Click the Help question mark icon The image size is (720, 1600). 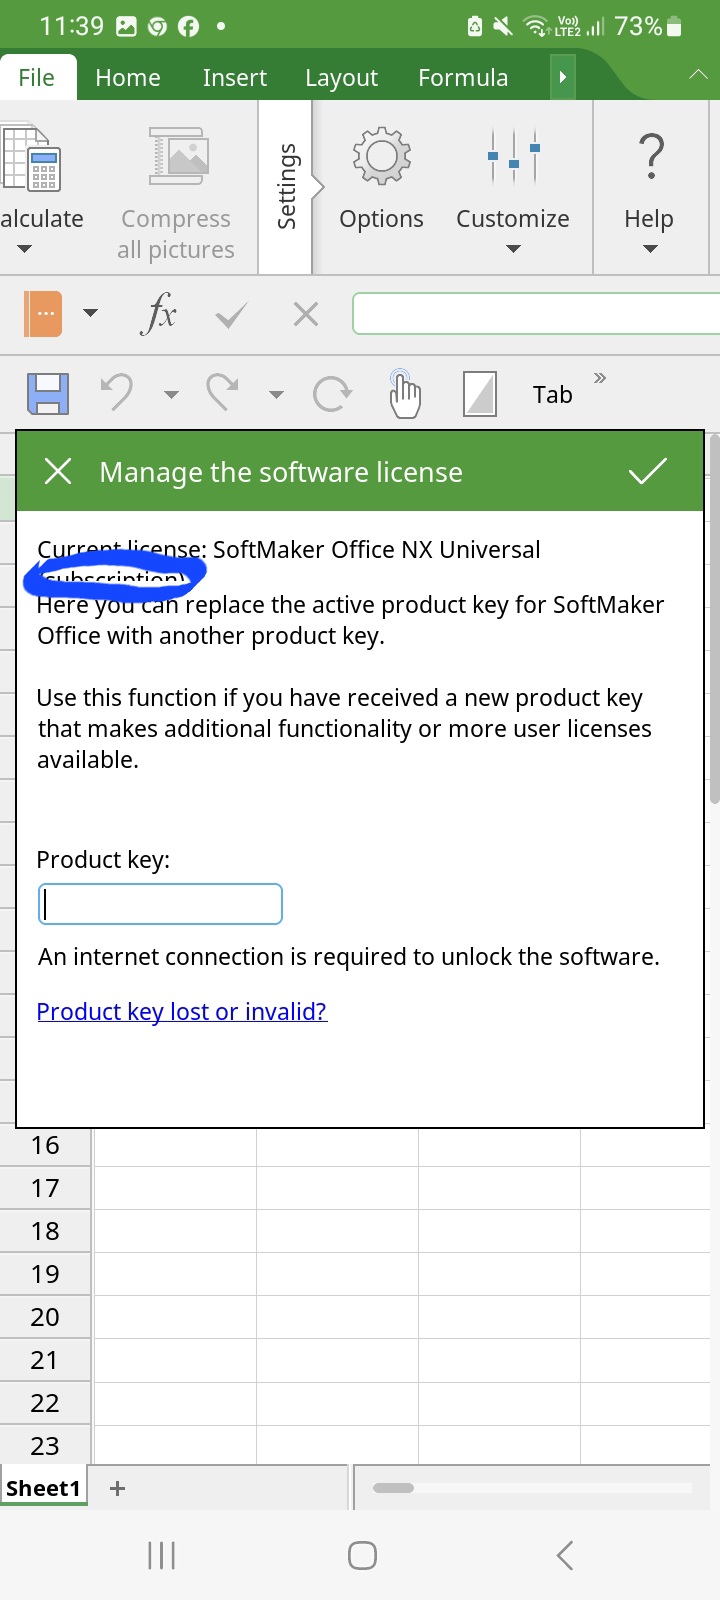650,156
